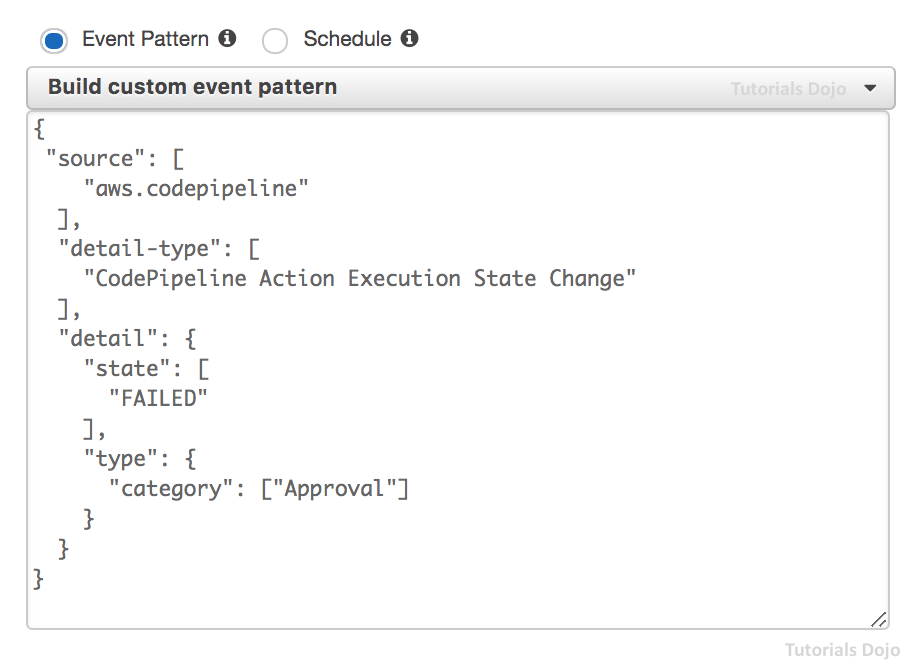
Task: Grab the textarea resize handle corner
Action: point(878,620)
